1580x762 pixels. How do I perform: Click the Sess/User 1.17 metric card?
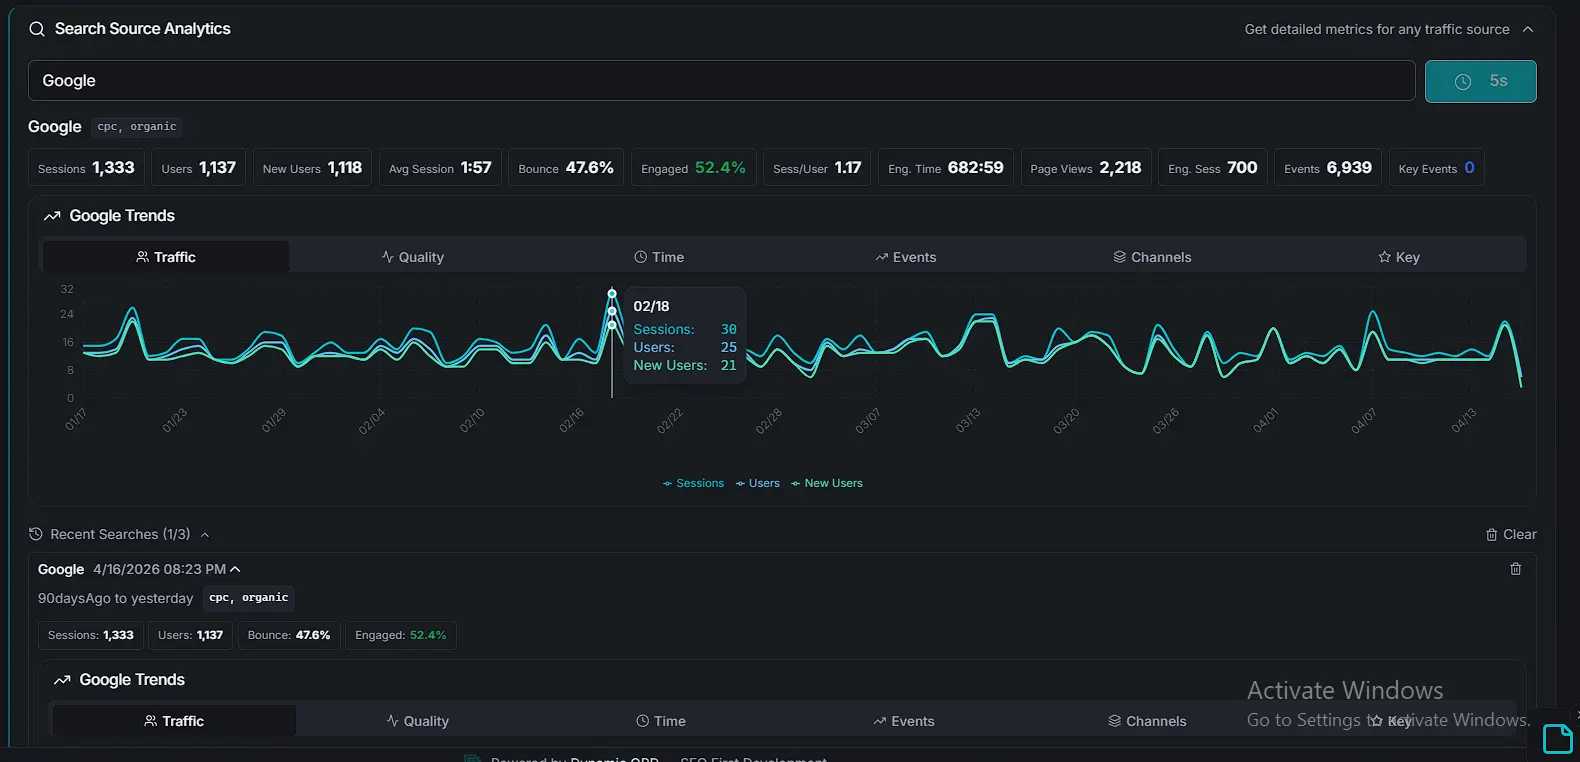[817, 167]
